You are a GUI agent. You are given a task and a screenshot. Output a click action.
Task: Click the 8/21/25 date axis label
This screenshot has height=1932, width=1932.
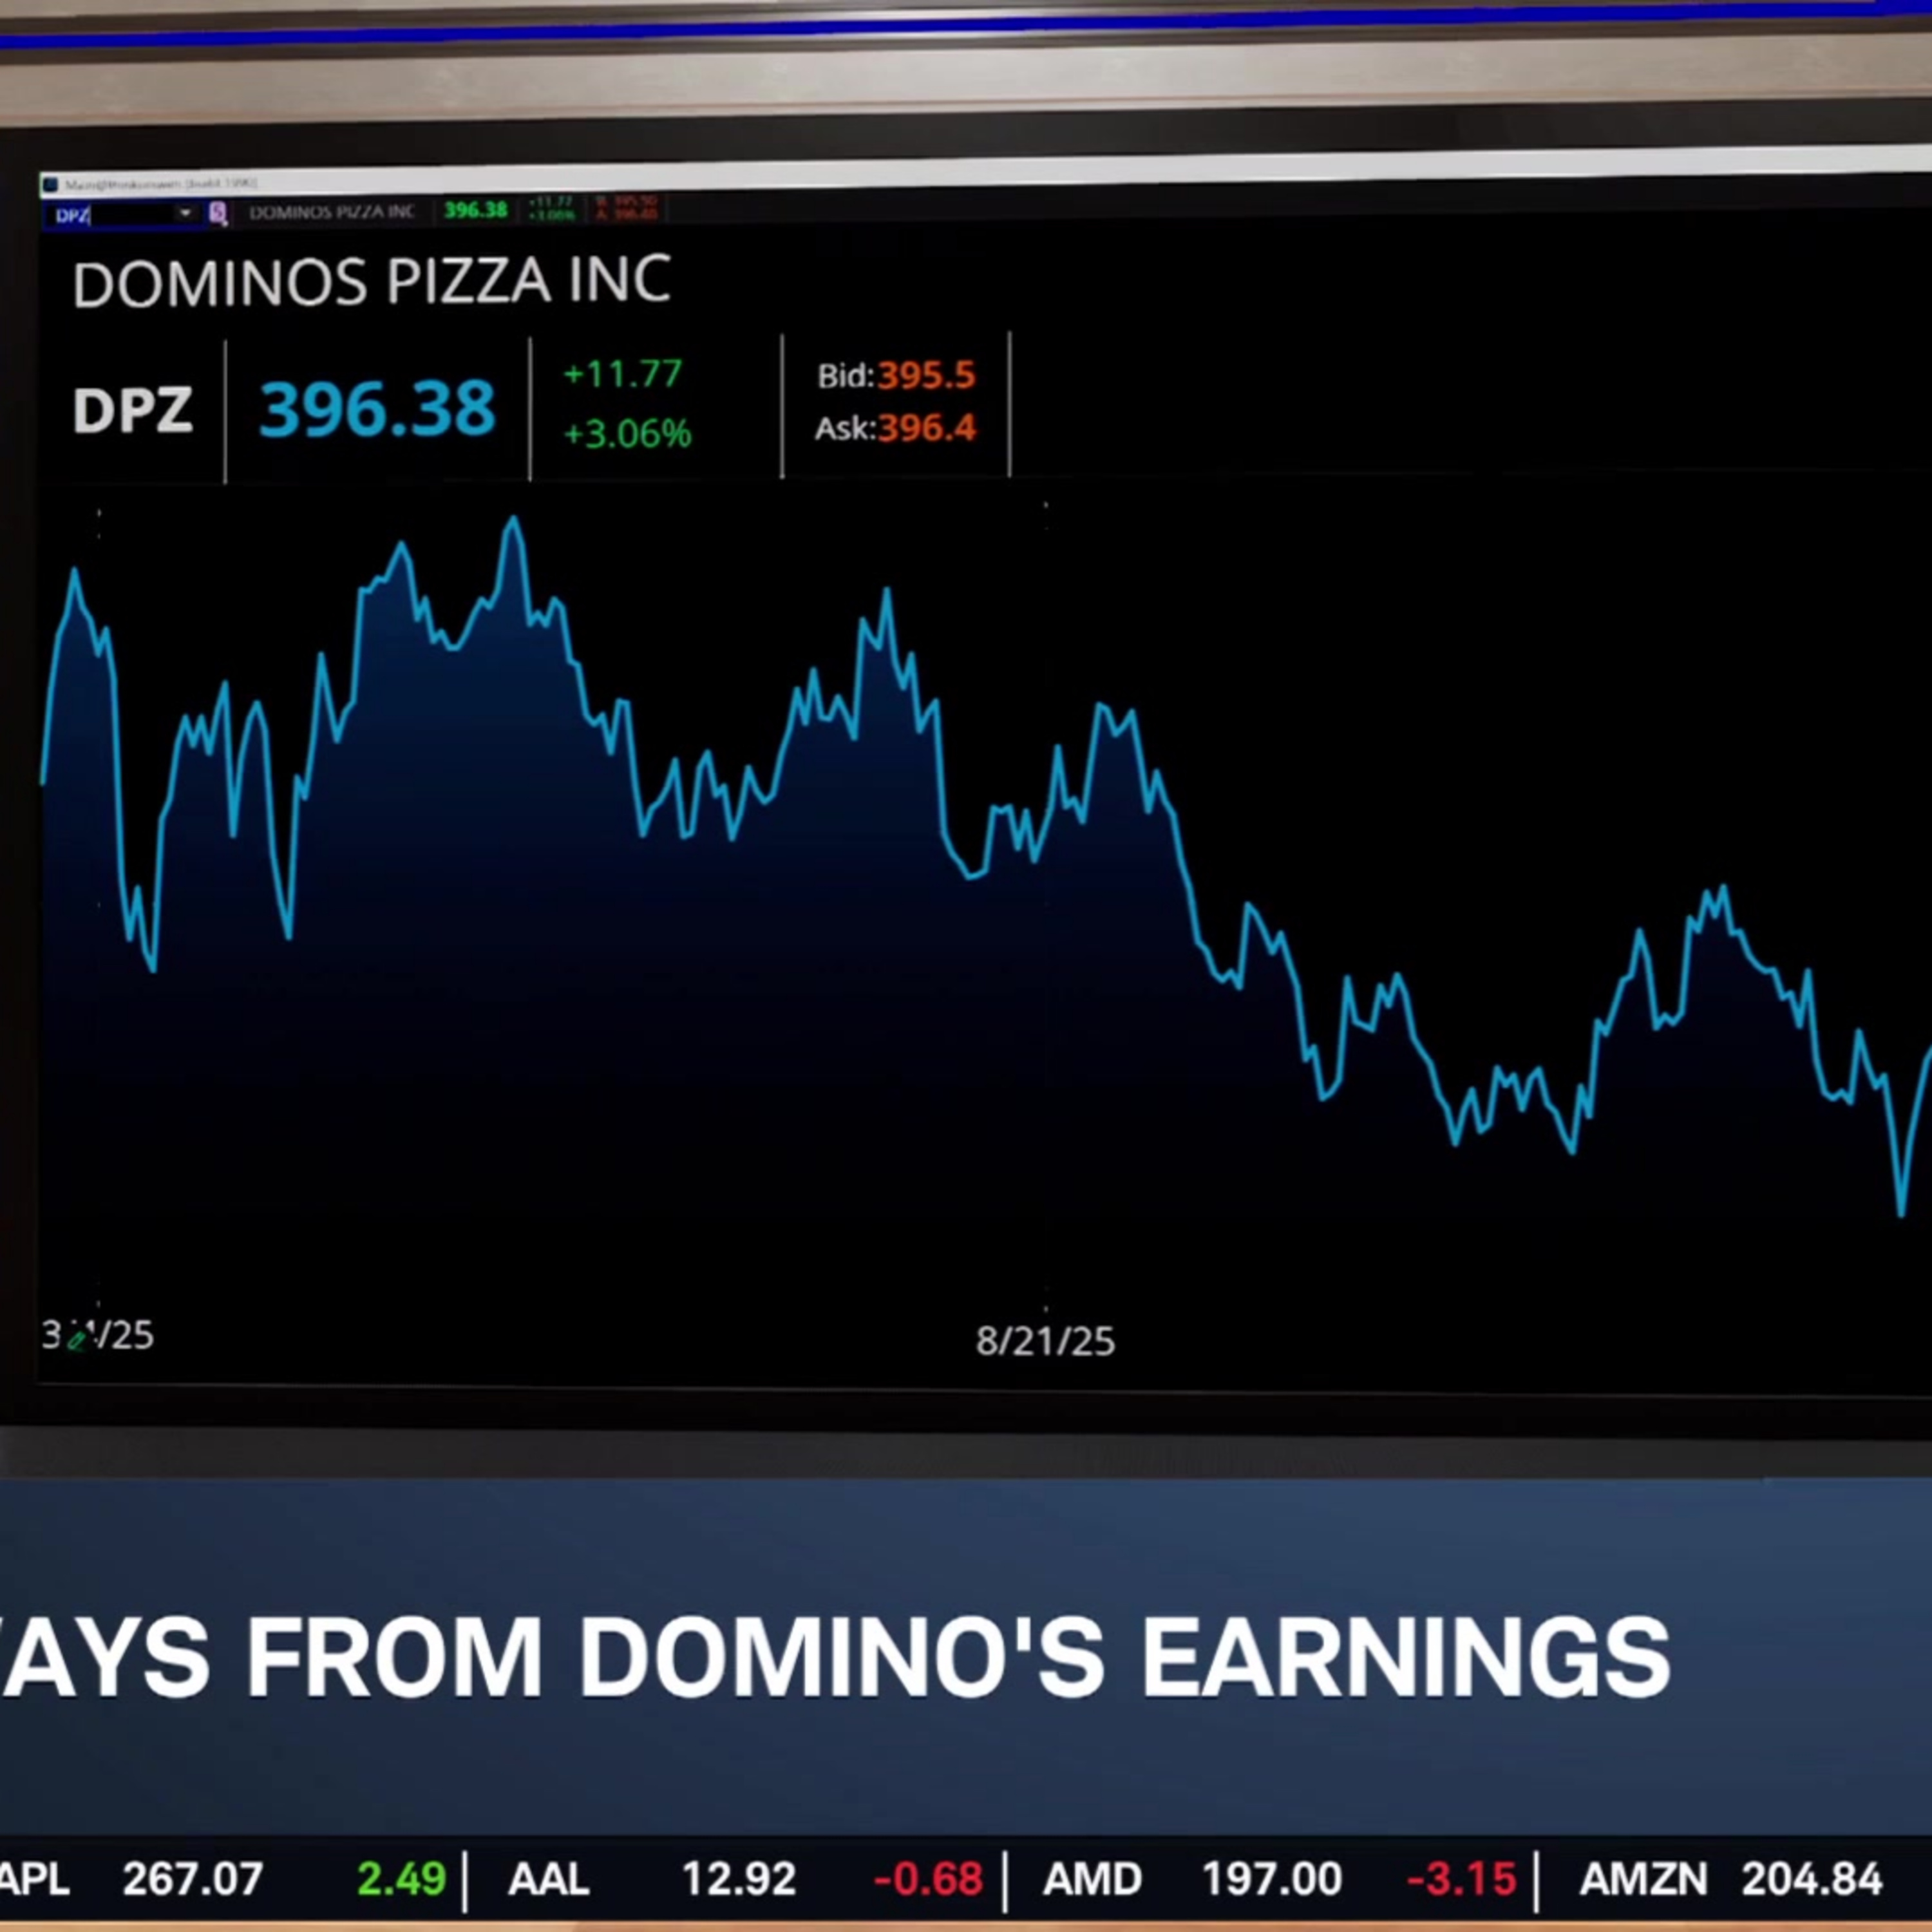pos(1045,1341)
